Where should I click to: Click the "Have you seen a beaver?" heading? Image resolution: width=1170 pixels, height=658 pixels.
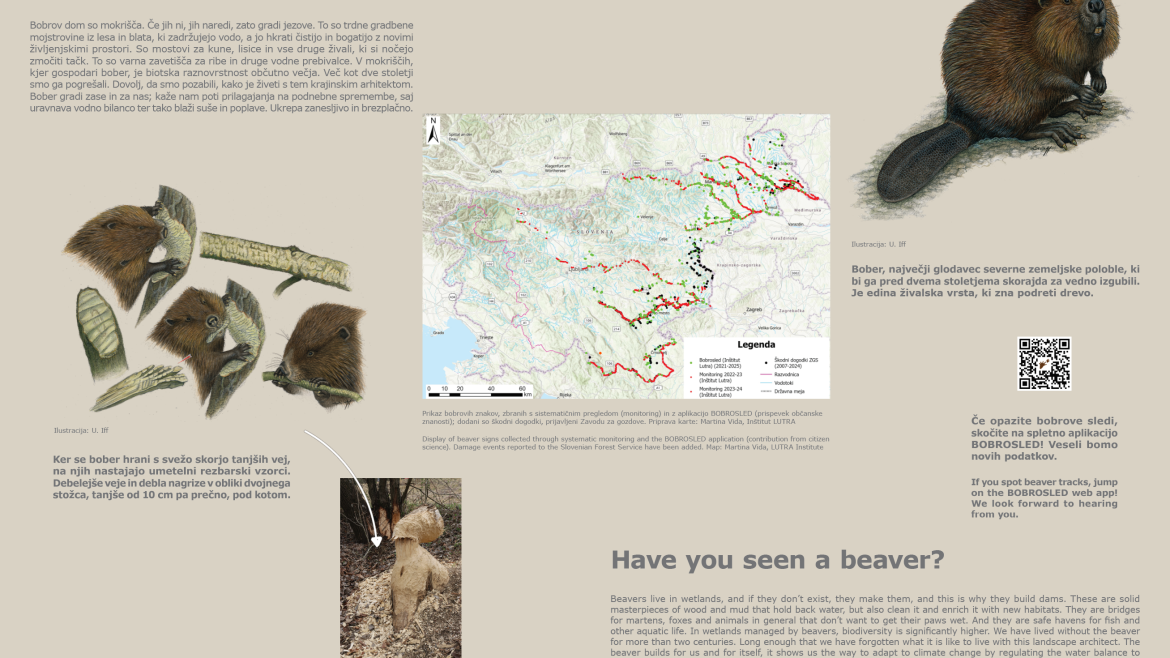[777, 560]
